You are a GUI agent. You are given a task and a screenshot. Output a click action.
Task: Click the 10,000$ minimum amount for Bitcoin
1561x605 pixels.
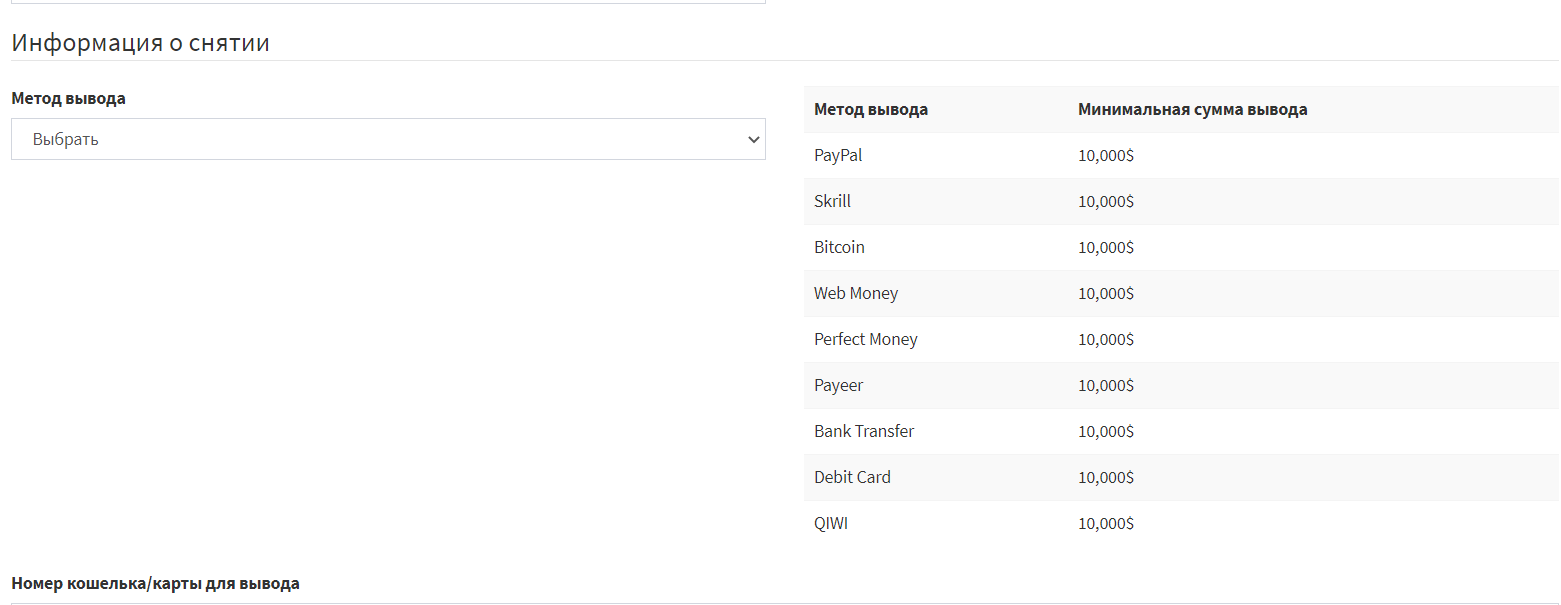(1105, 248)
